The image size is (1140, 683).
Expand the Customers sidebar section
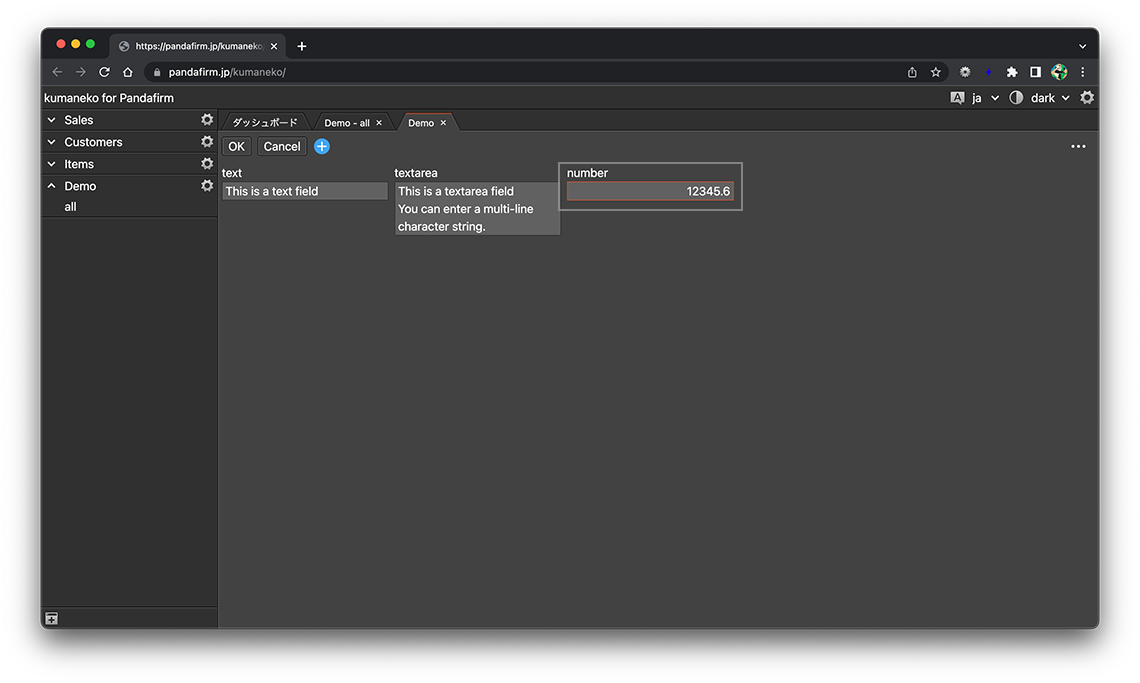[x=52, y=142]
